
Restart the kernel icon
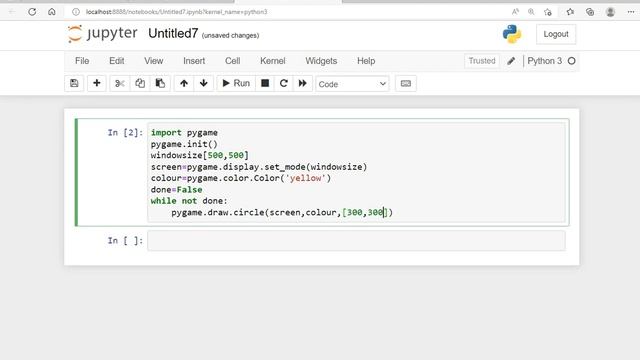point(284,83)
